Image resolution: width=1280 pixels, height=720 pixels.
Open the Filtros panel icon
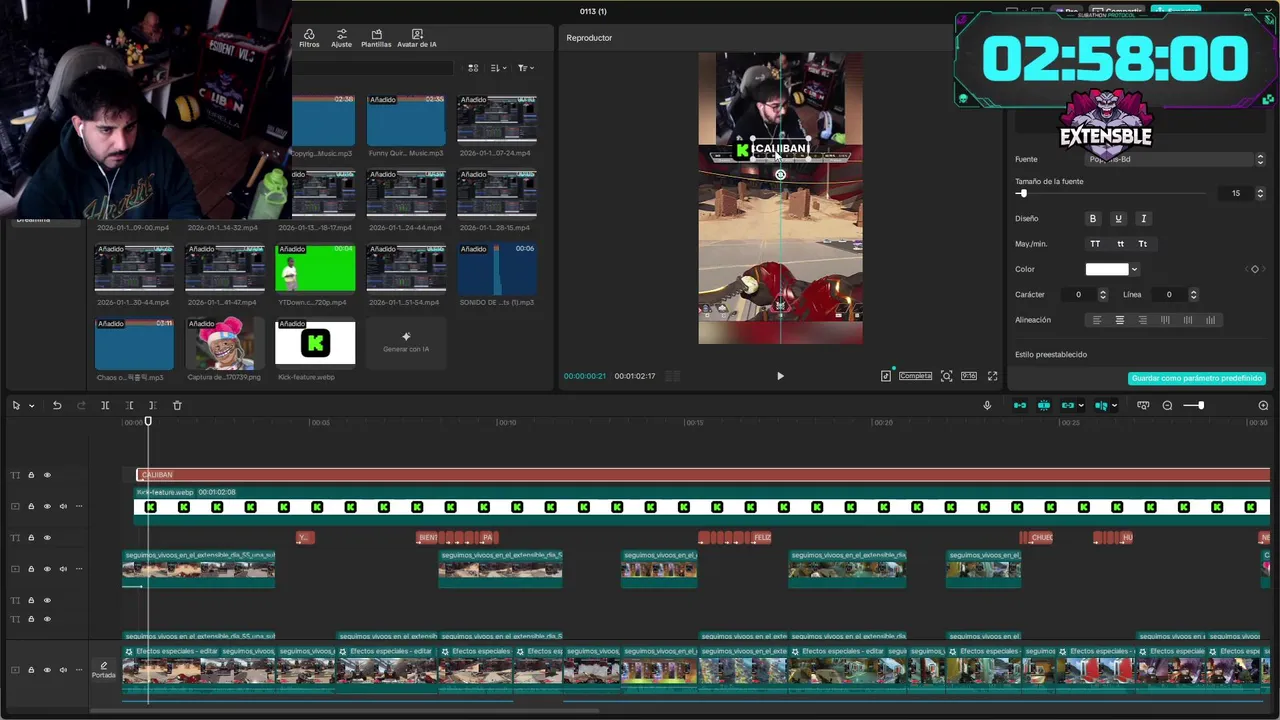[309, 38]
